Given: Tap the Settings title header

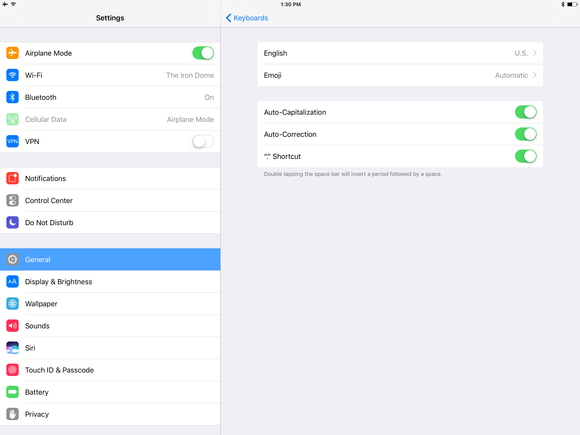Looking at the screenshot, I should click(x=110, y=18).
